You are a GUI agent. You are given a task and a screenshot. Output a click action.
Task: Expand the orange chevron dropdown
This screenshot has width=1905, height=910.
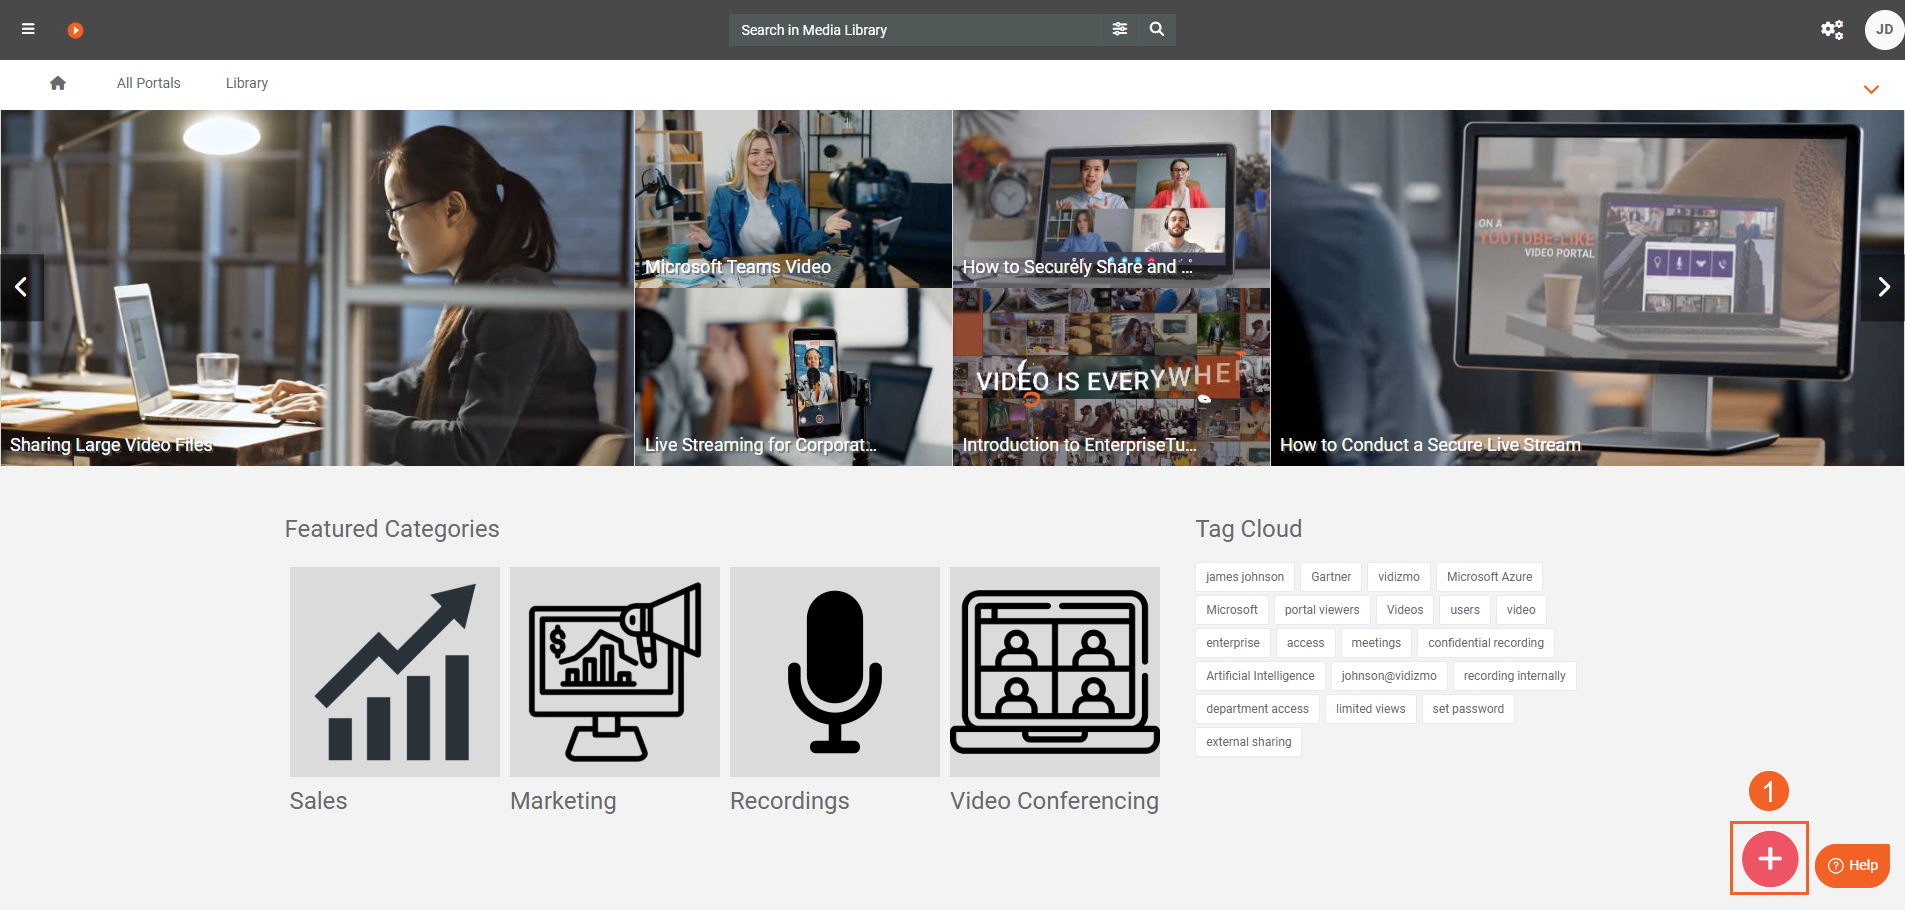tap(1871, 89)
